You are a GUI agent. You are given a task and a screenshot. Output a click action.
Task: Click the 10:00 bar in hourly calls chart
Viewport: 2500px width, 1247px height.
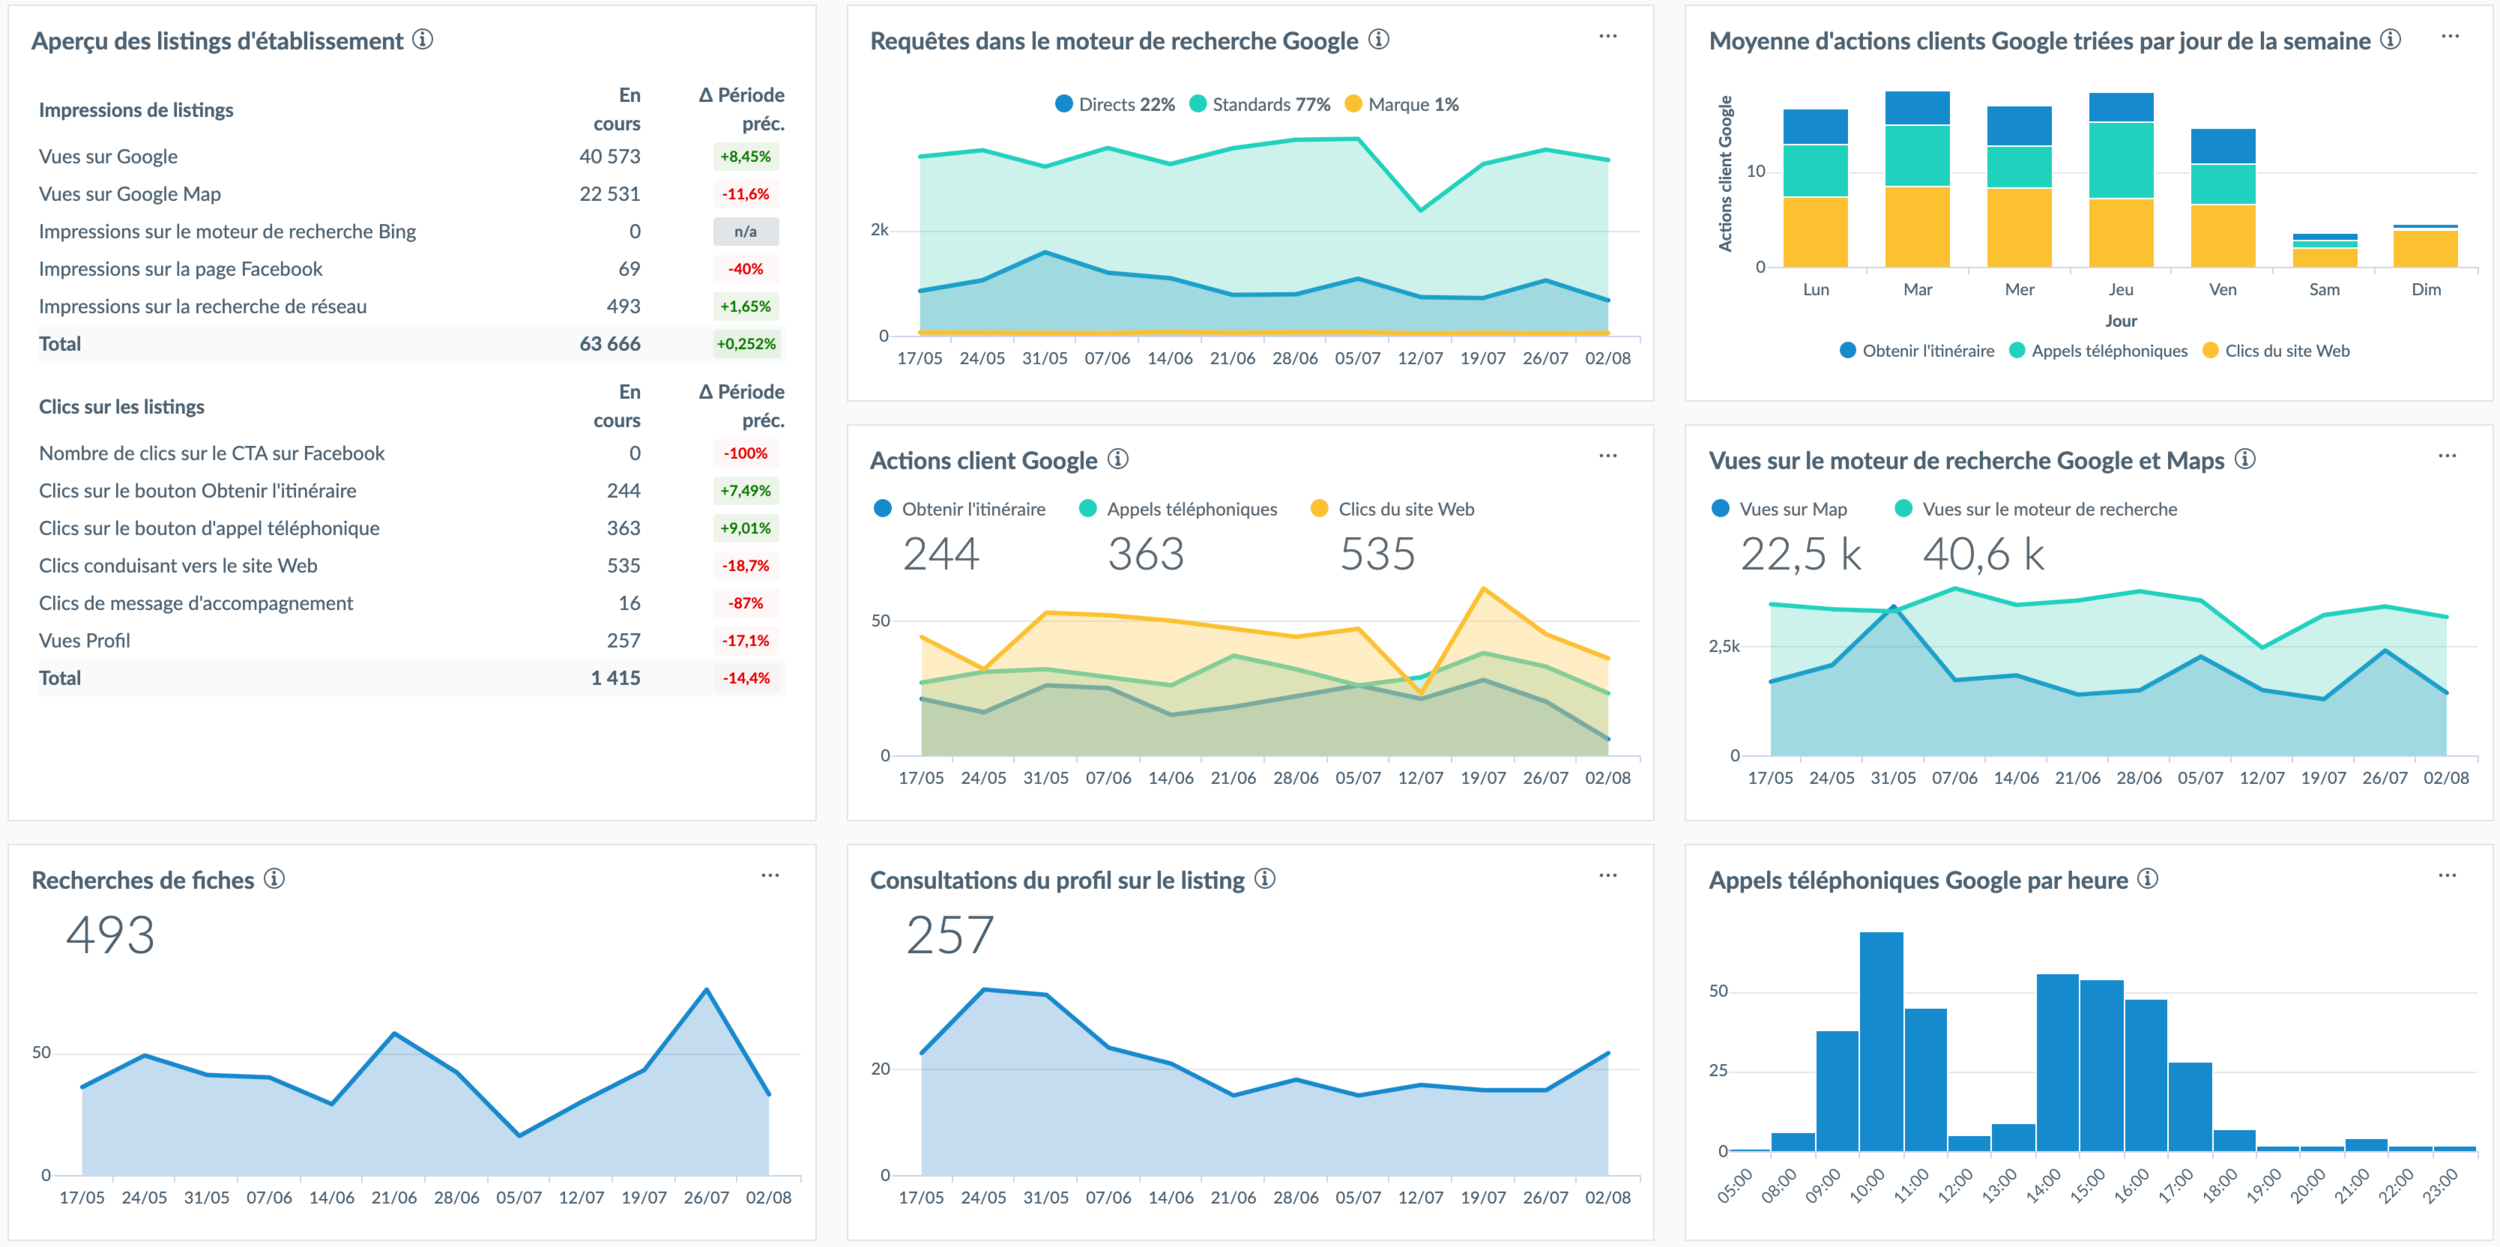click(1881, 1040)
